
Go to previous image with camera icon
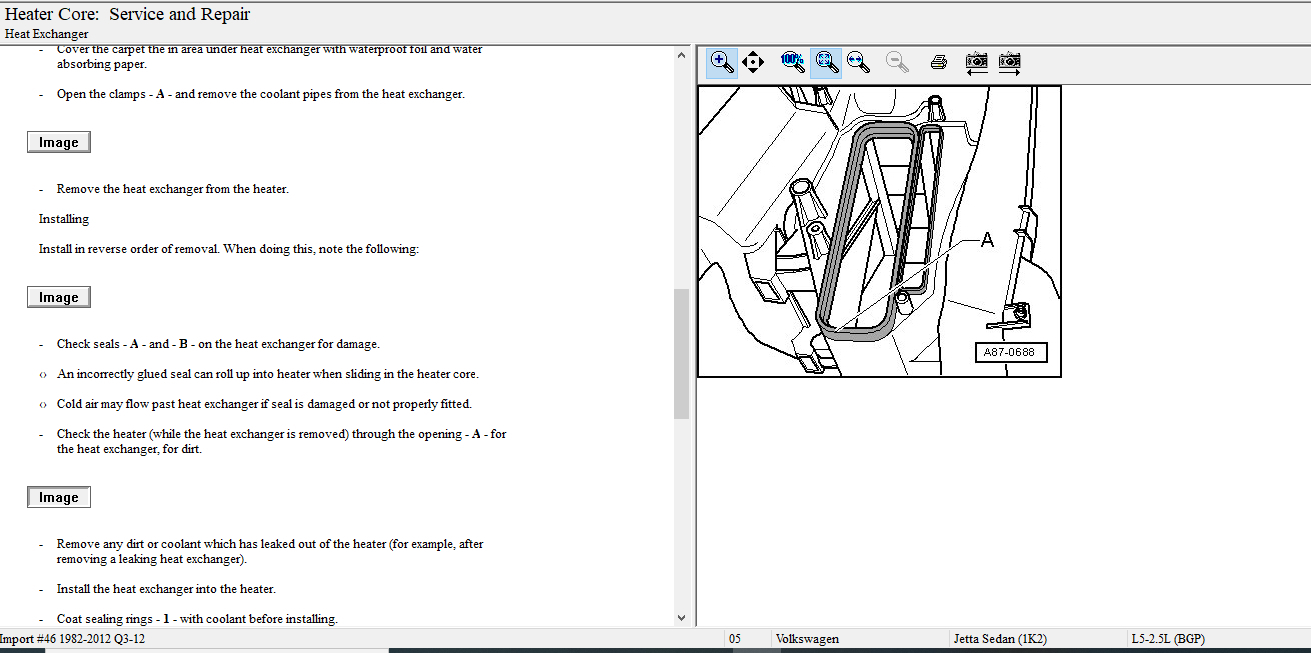coord(977,62)
